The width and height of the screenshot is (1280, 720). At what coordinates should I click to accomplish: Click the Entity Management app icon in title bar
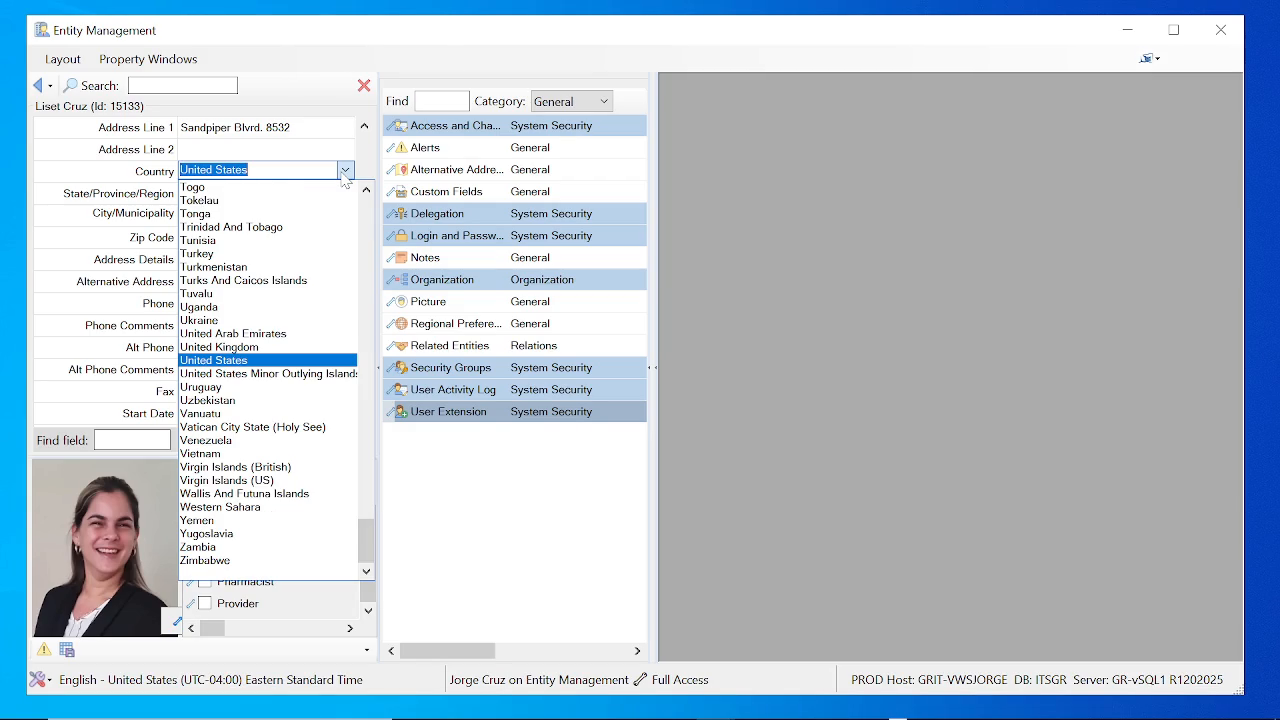coord(42,30)
